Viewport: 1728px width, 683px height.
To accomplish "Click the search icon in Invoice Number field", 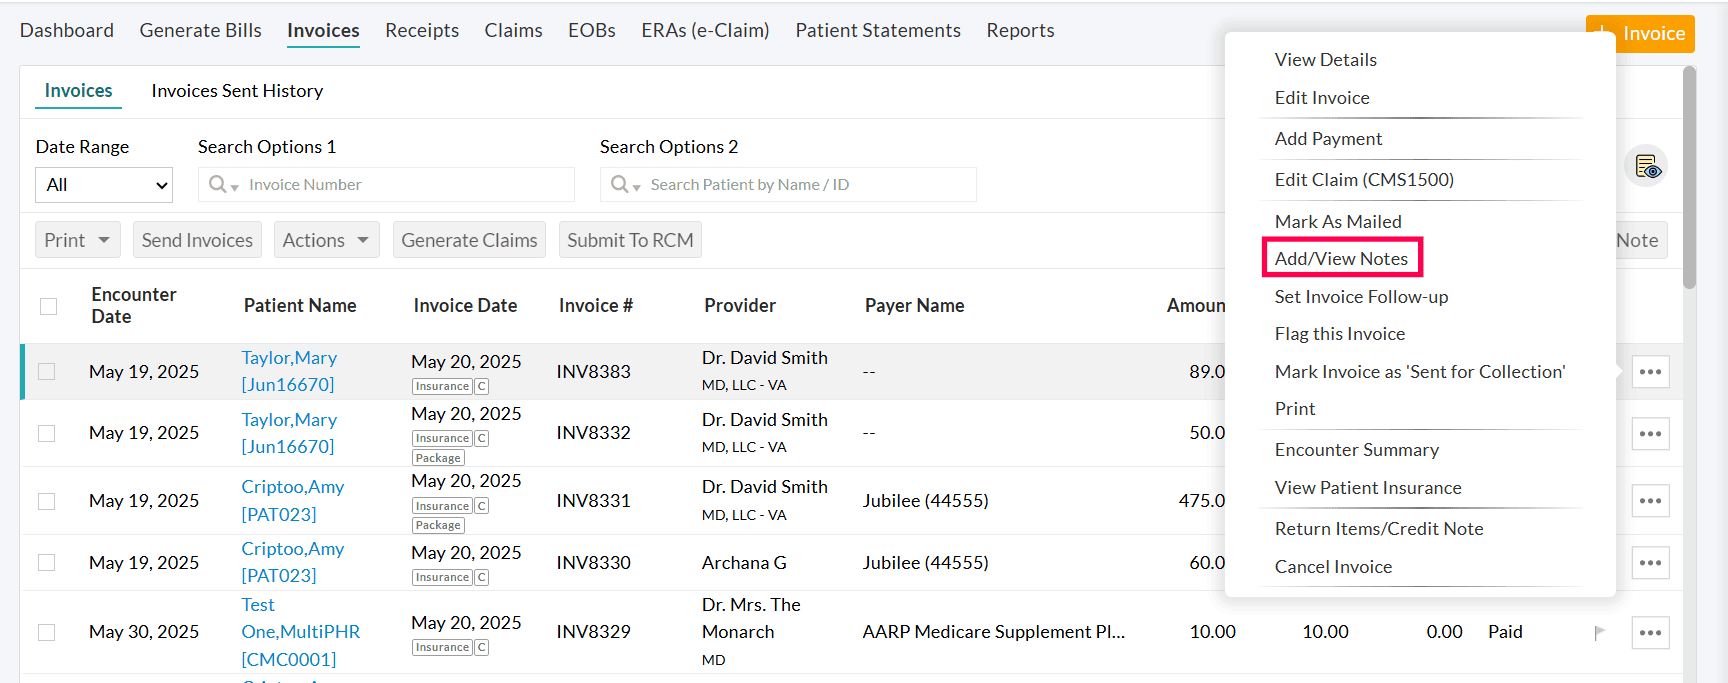I will [x=217, y=185].
